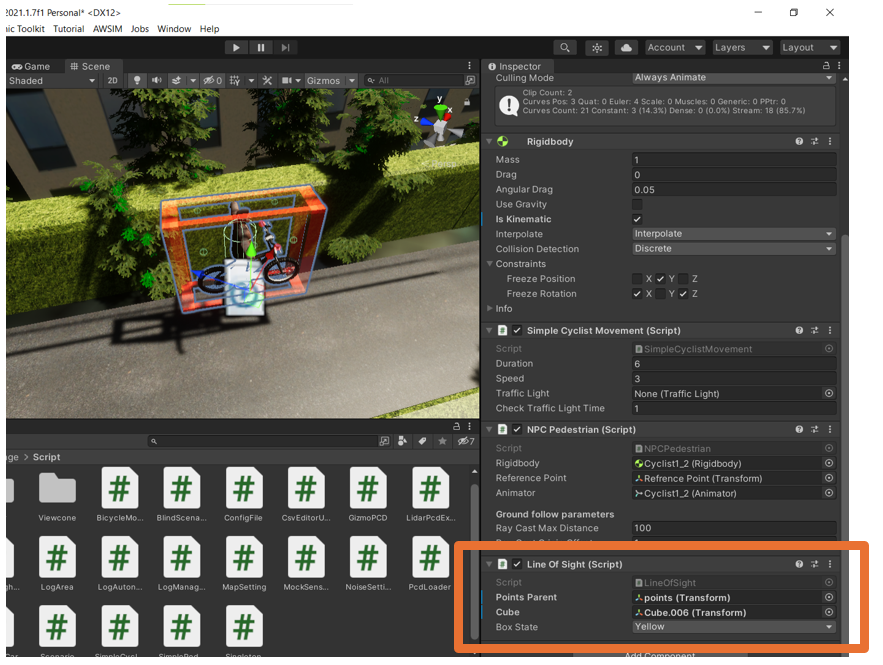Open the AWSIM menu
This screenshot has height=665, width=883.
106,29
